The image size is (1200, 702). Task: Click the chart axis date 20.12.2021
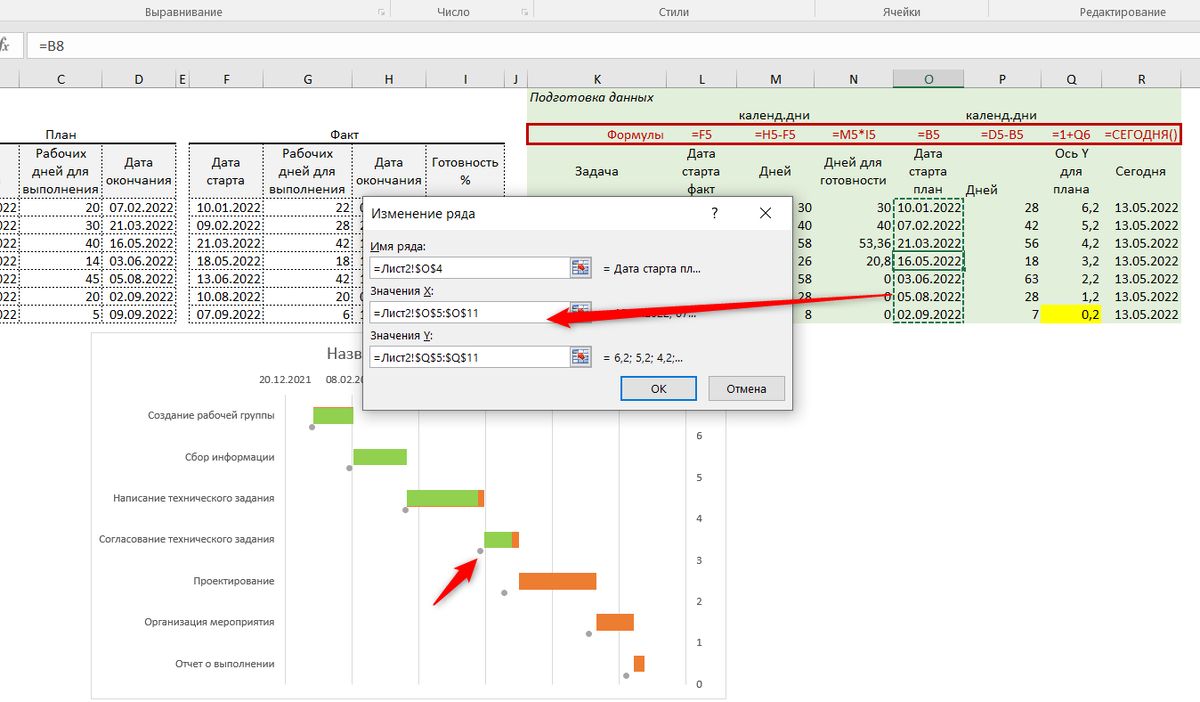(285, 380)
